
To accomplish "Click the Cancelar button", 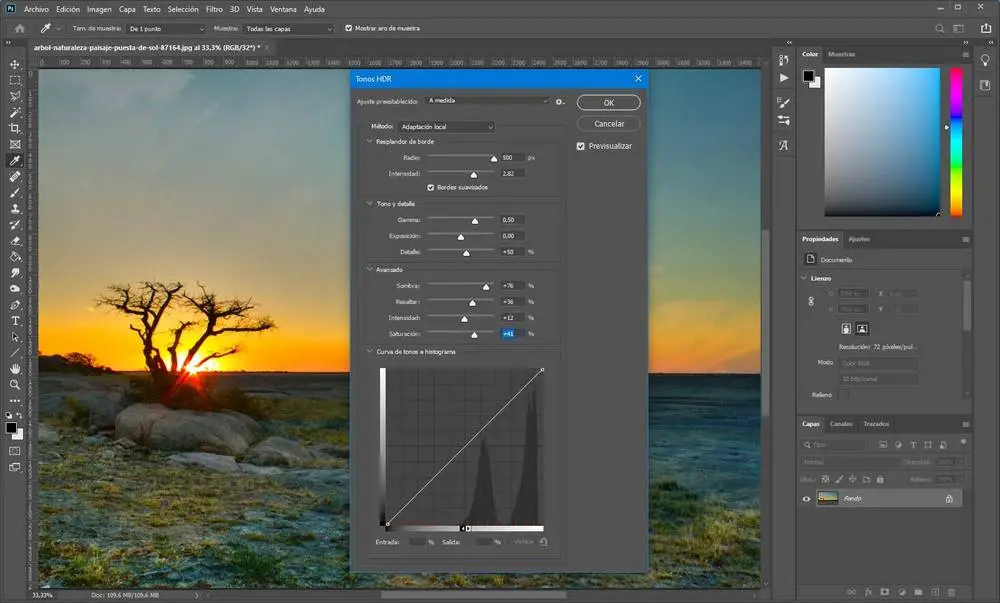I will click(x=608, y=124).
